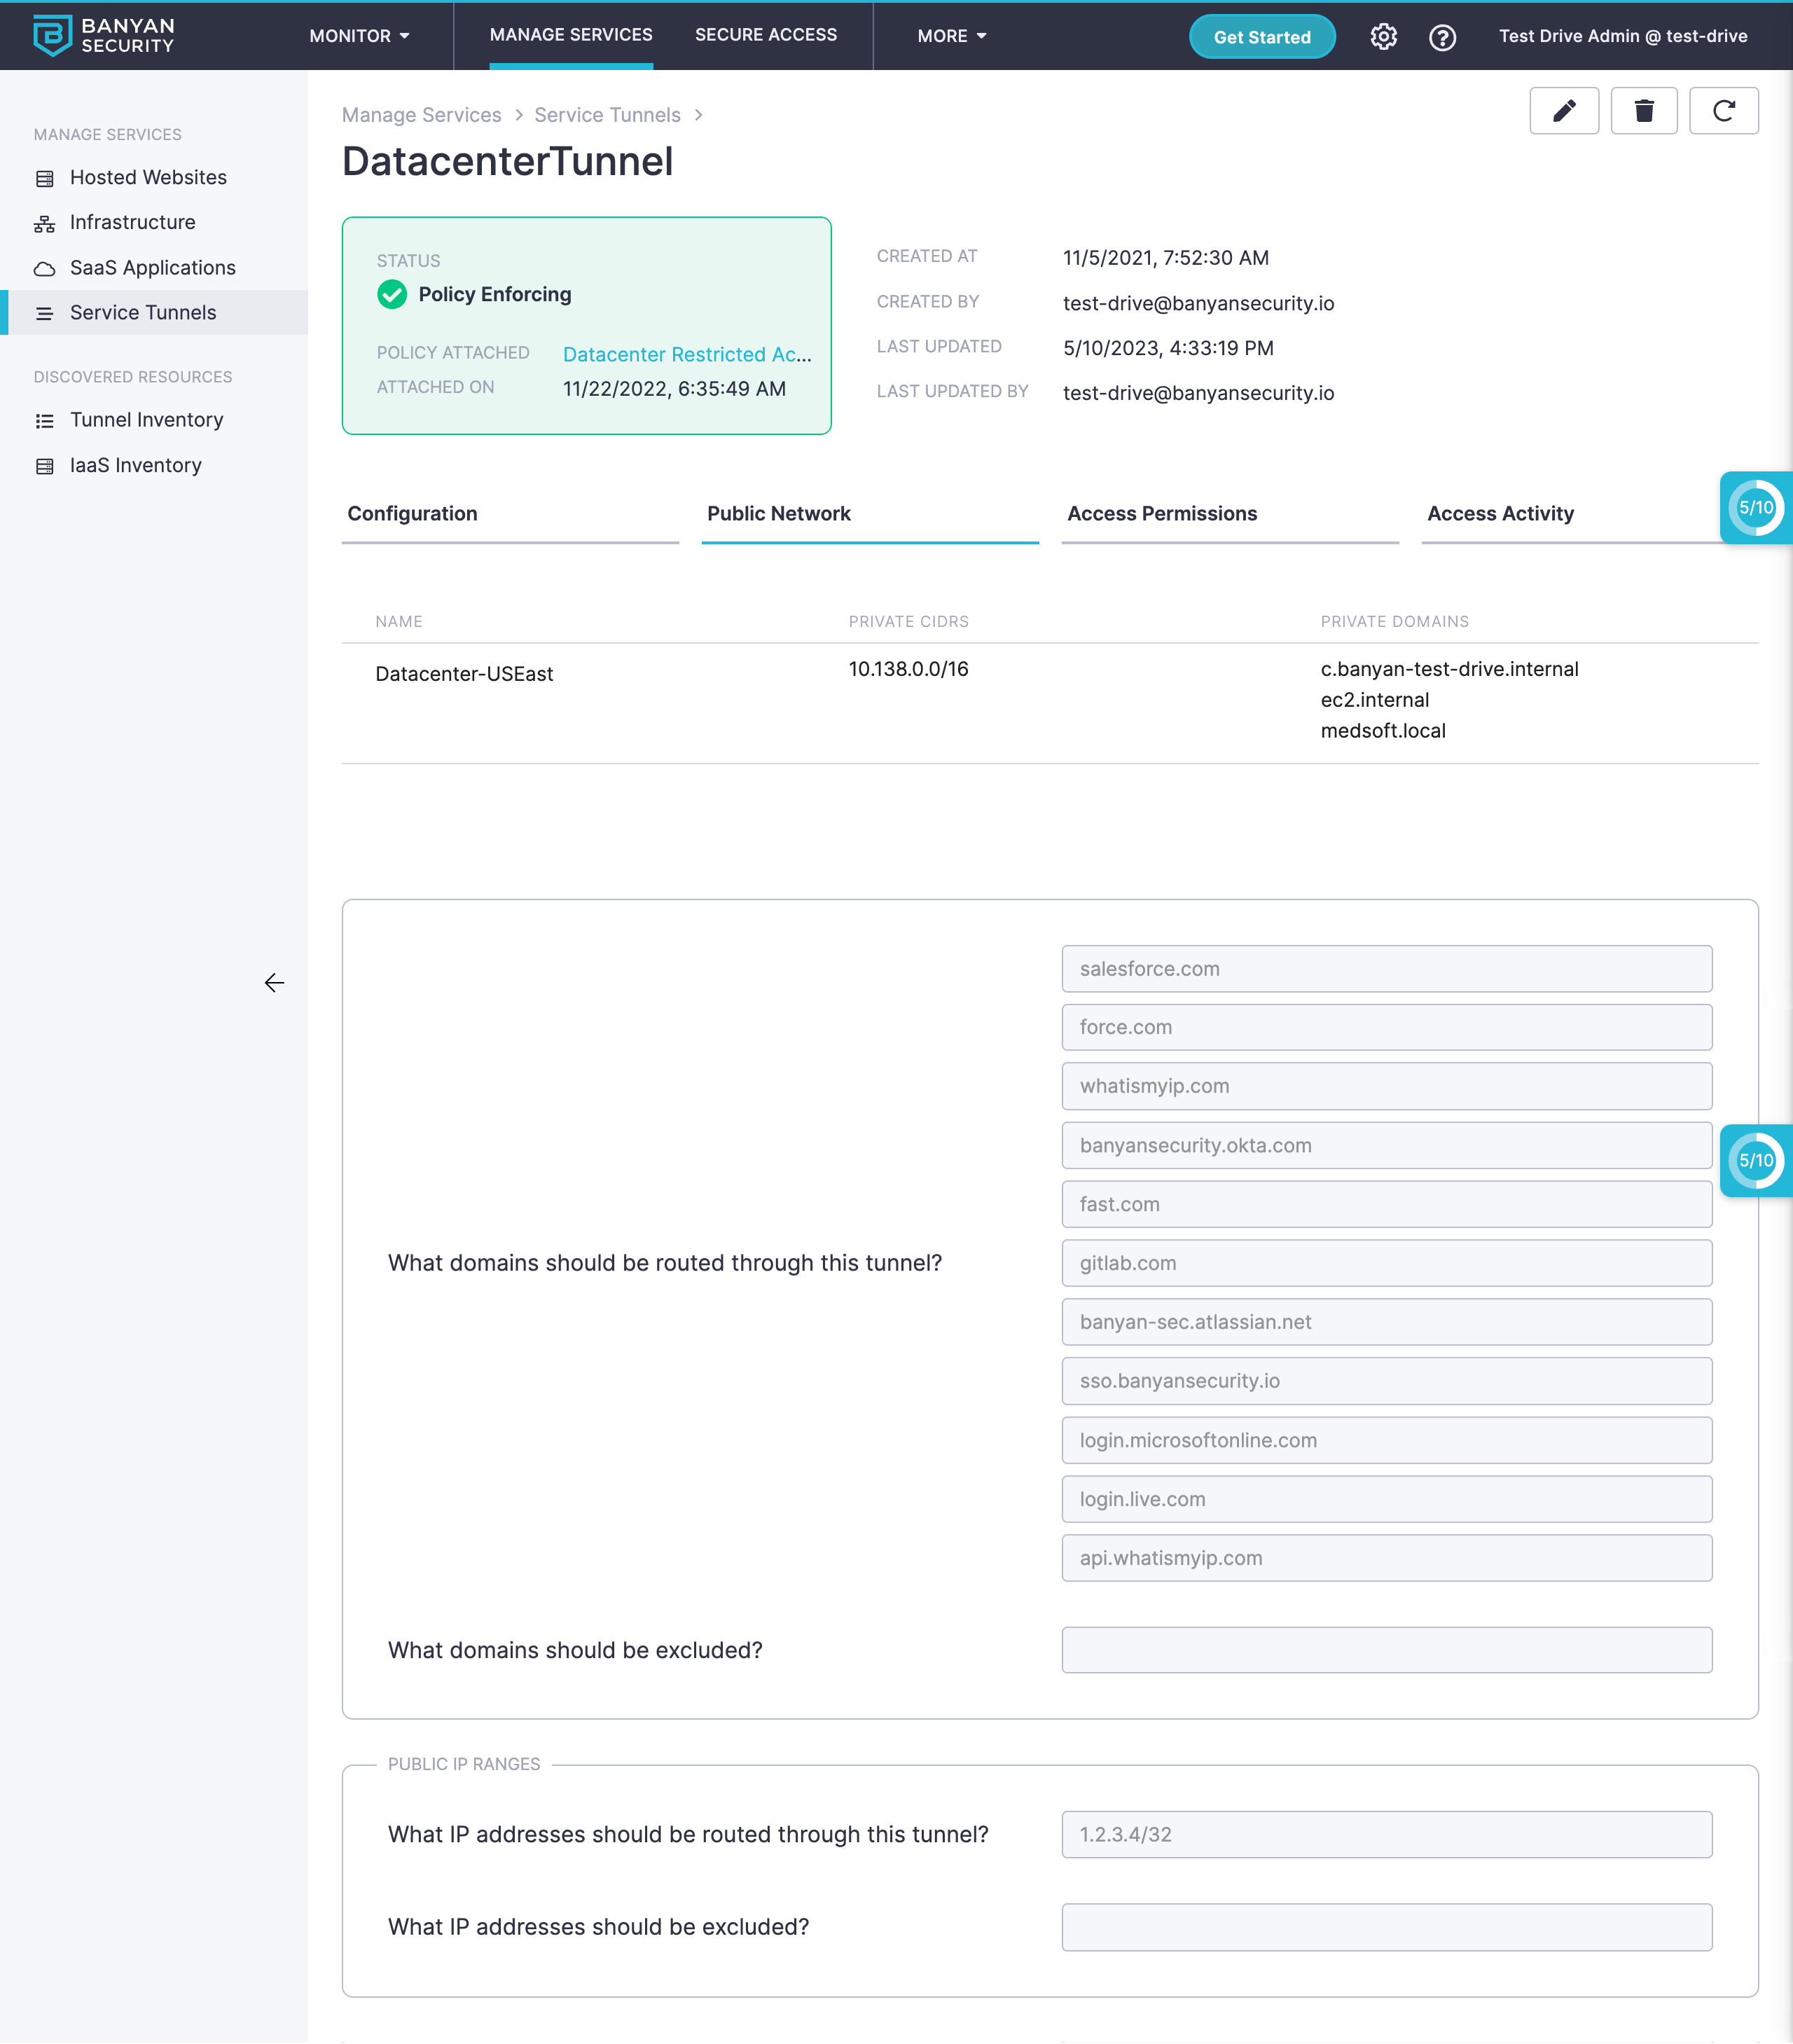Expand the MORE dropdown menu
Image resolution: width=1793 pixels, height=2044 pixels.
pyautogui.click(x=951, y=36)
